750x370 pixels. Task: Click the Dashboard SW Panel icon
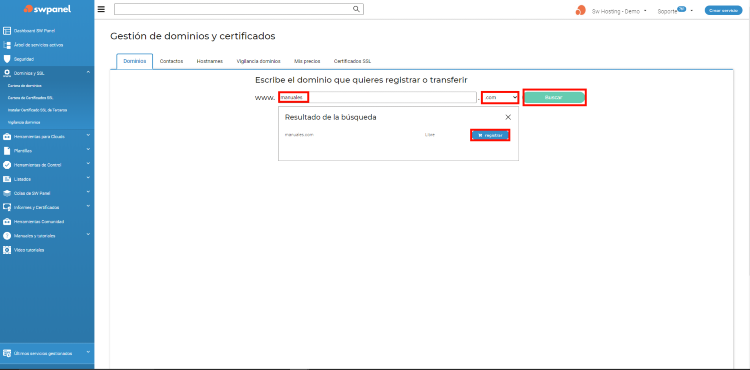click(7, 31)
